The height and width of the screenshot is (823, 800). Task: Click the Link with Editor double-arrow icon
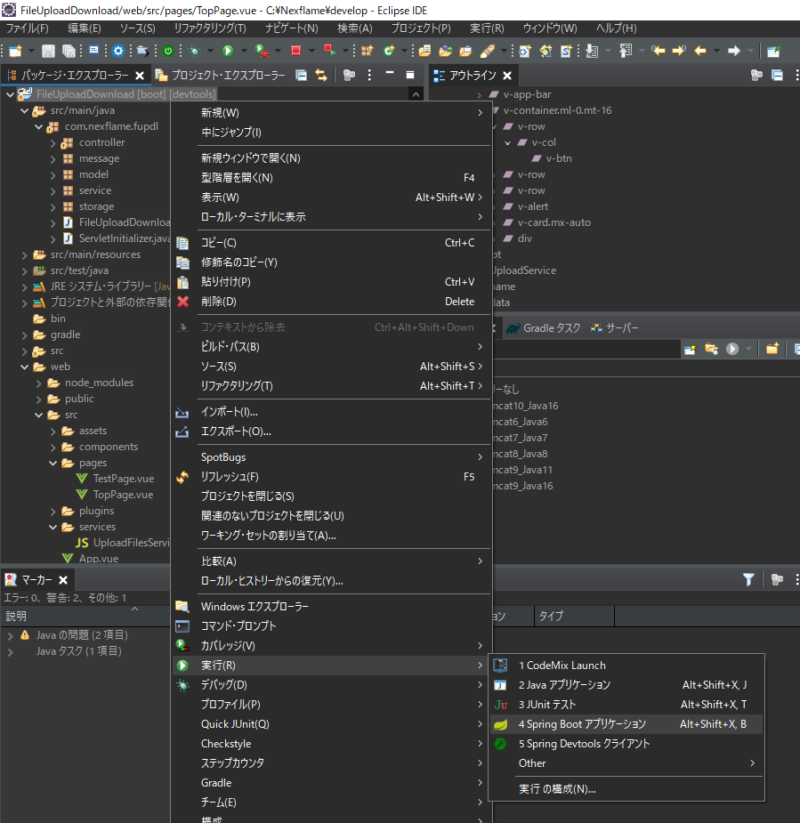pos(321,75)
